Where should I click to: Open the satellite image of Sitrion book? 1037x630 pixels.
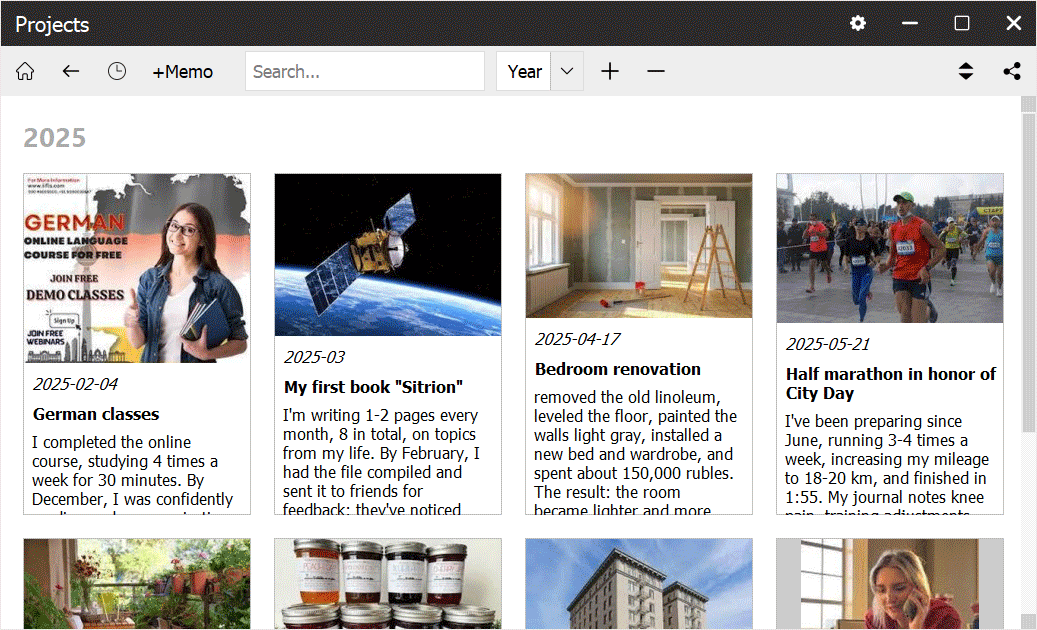[388, 255]
